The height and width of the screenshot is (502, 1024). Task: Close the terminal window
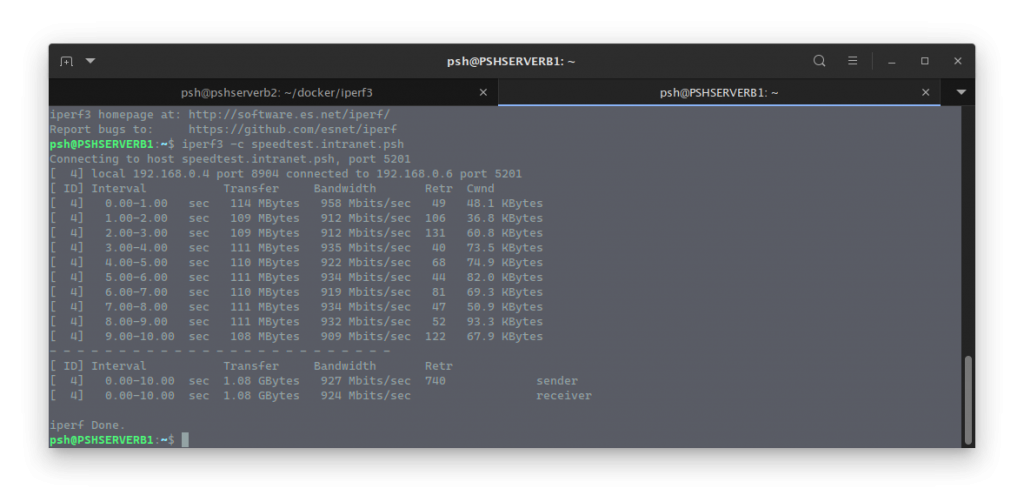pos(957,61)
